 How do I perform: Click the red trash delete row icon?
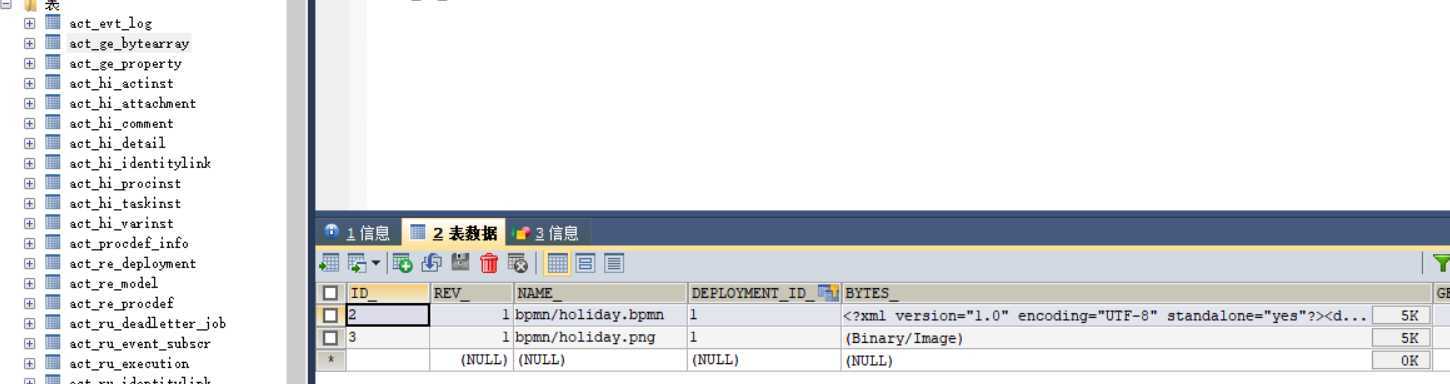[489, 263]
